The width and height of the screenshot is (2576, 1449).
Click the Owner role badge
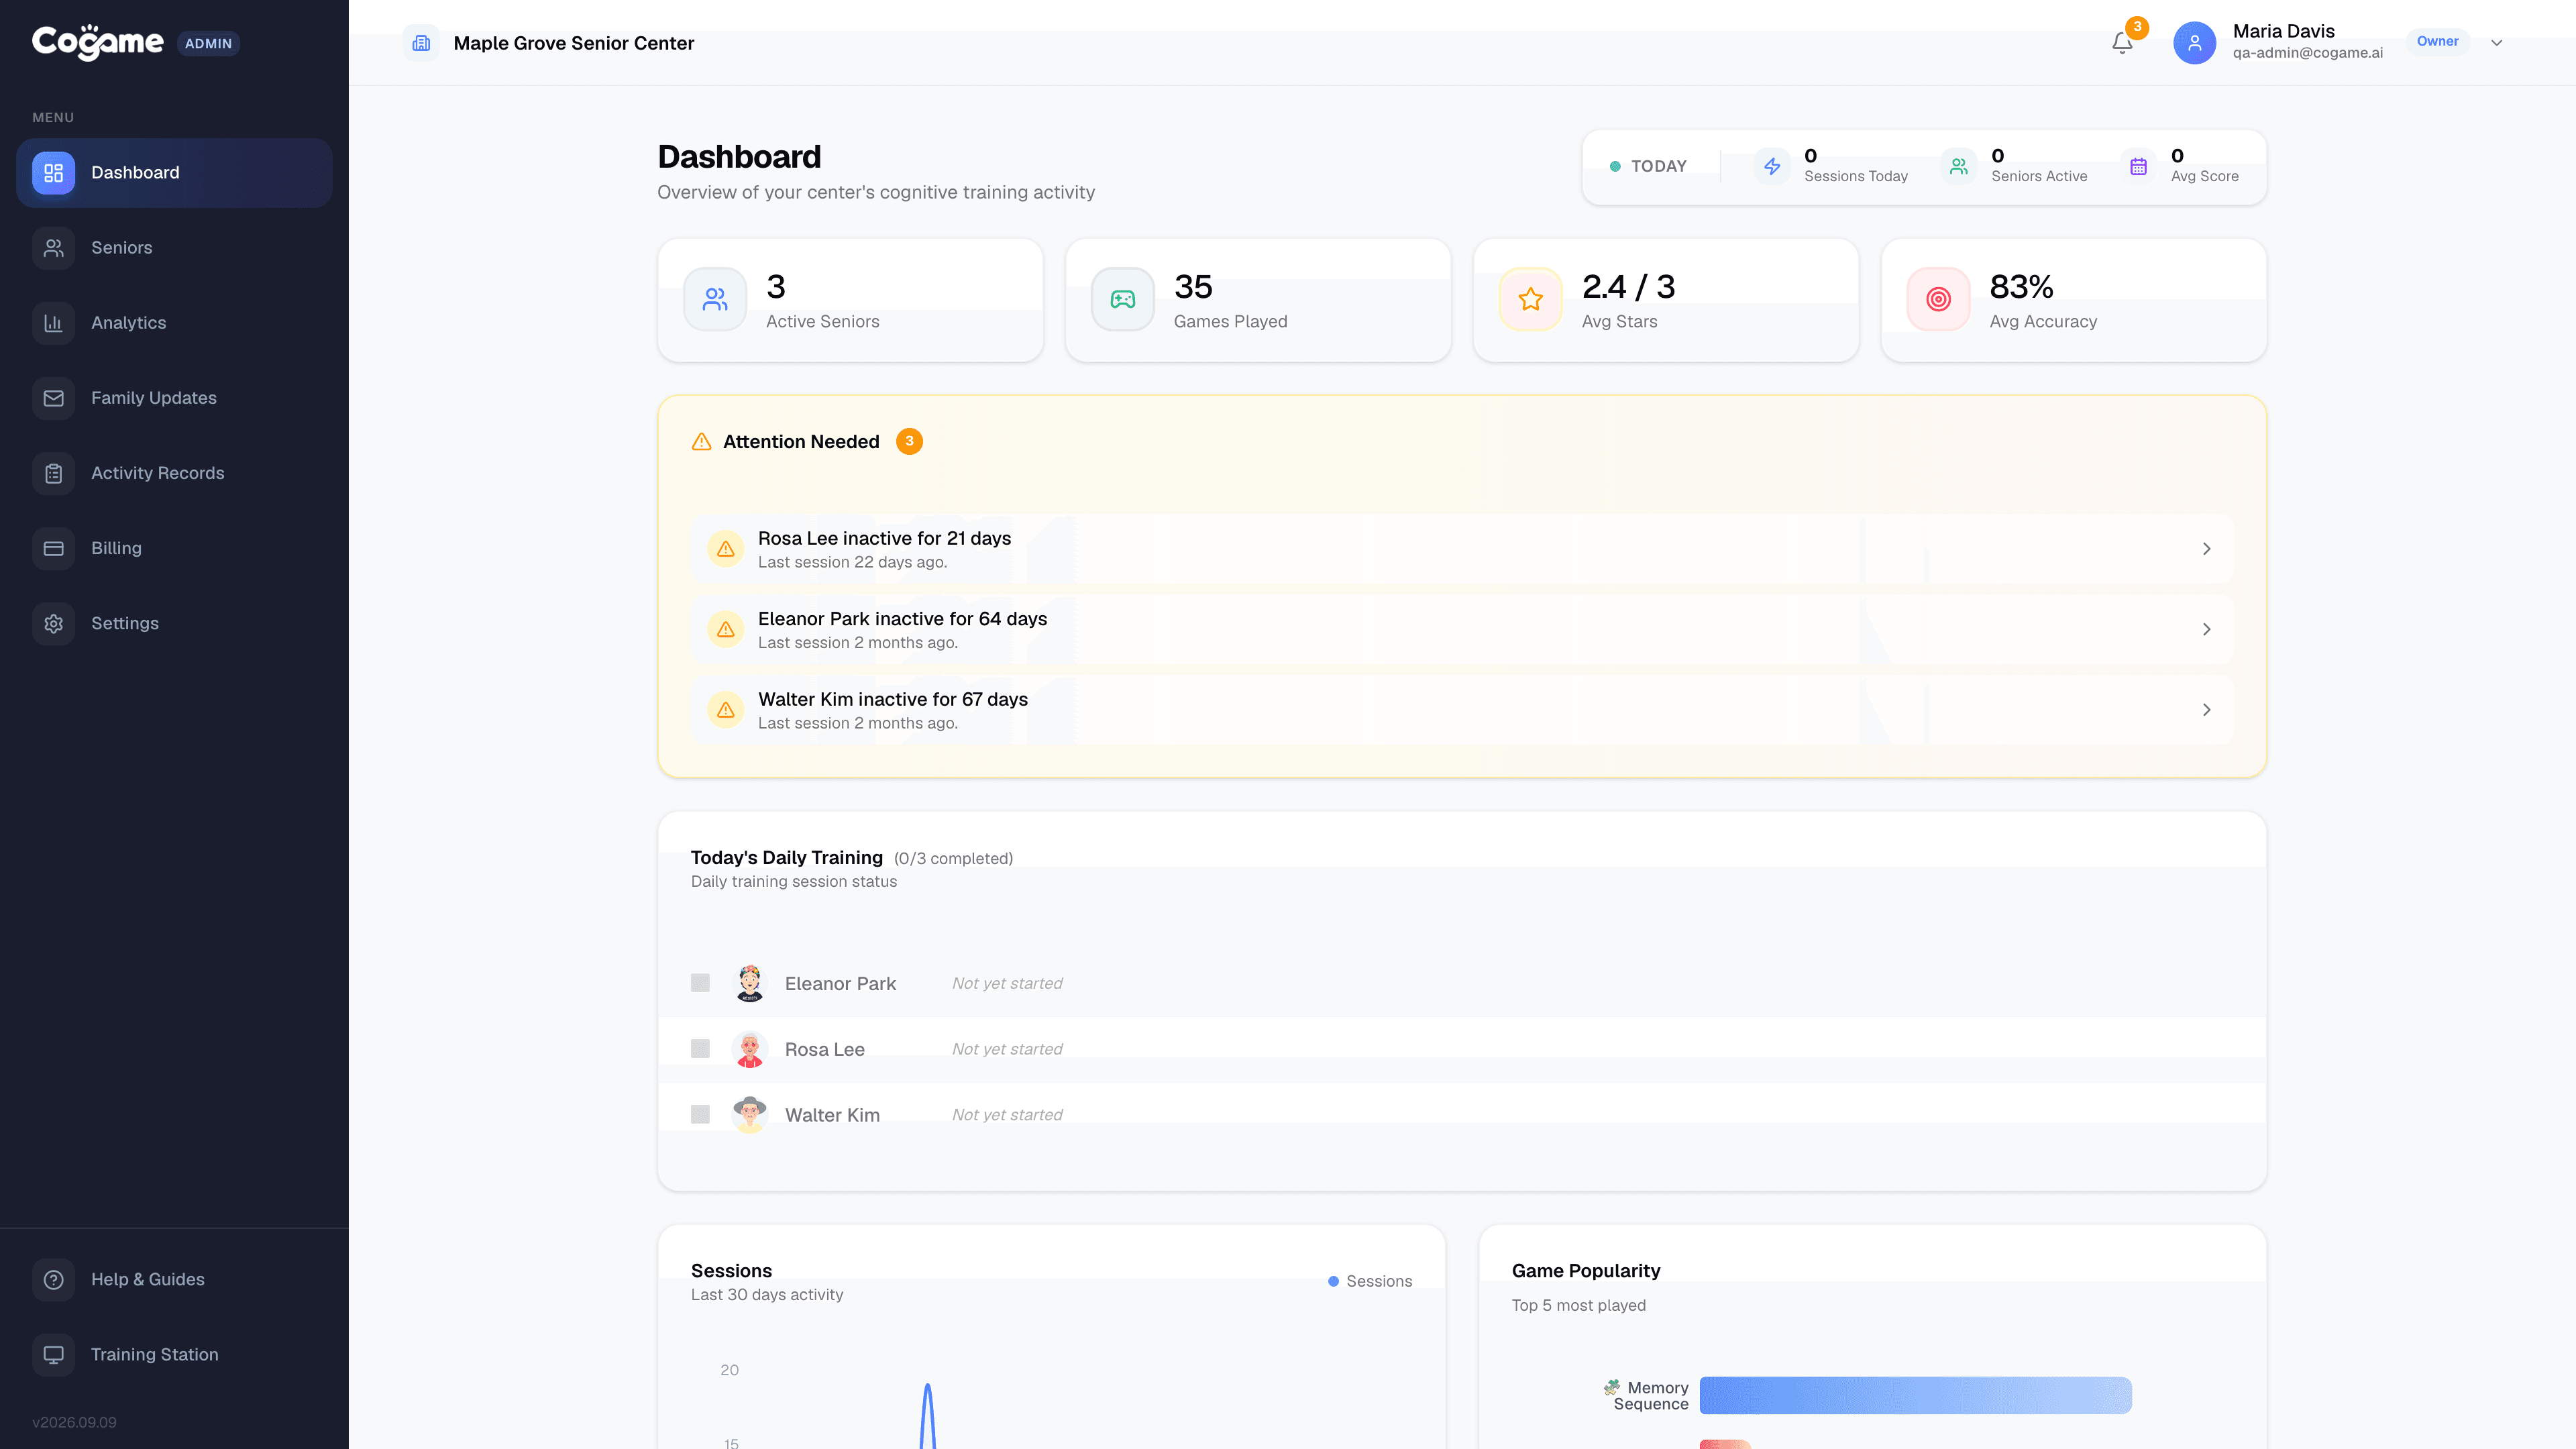click(x=2437, y=41)
